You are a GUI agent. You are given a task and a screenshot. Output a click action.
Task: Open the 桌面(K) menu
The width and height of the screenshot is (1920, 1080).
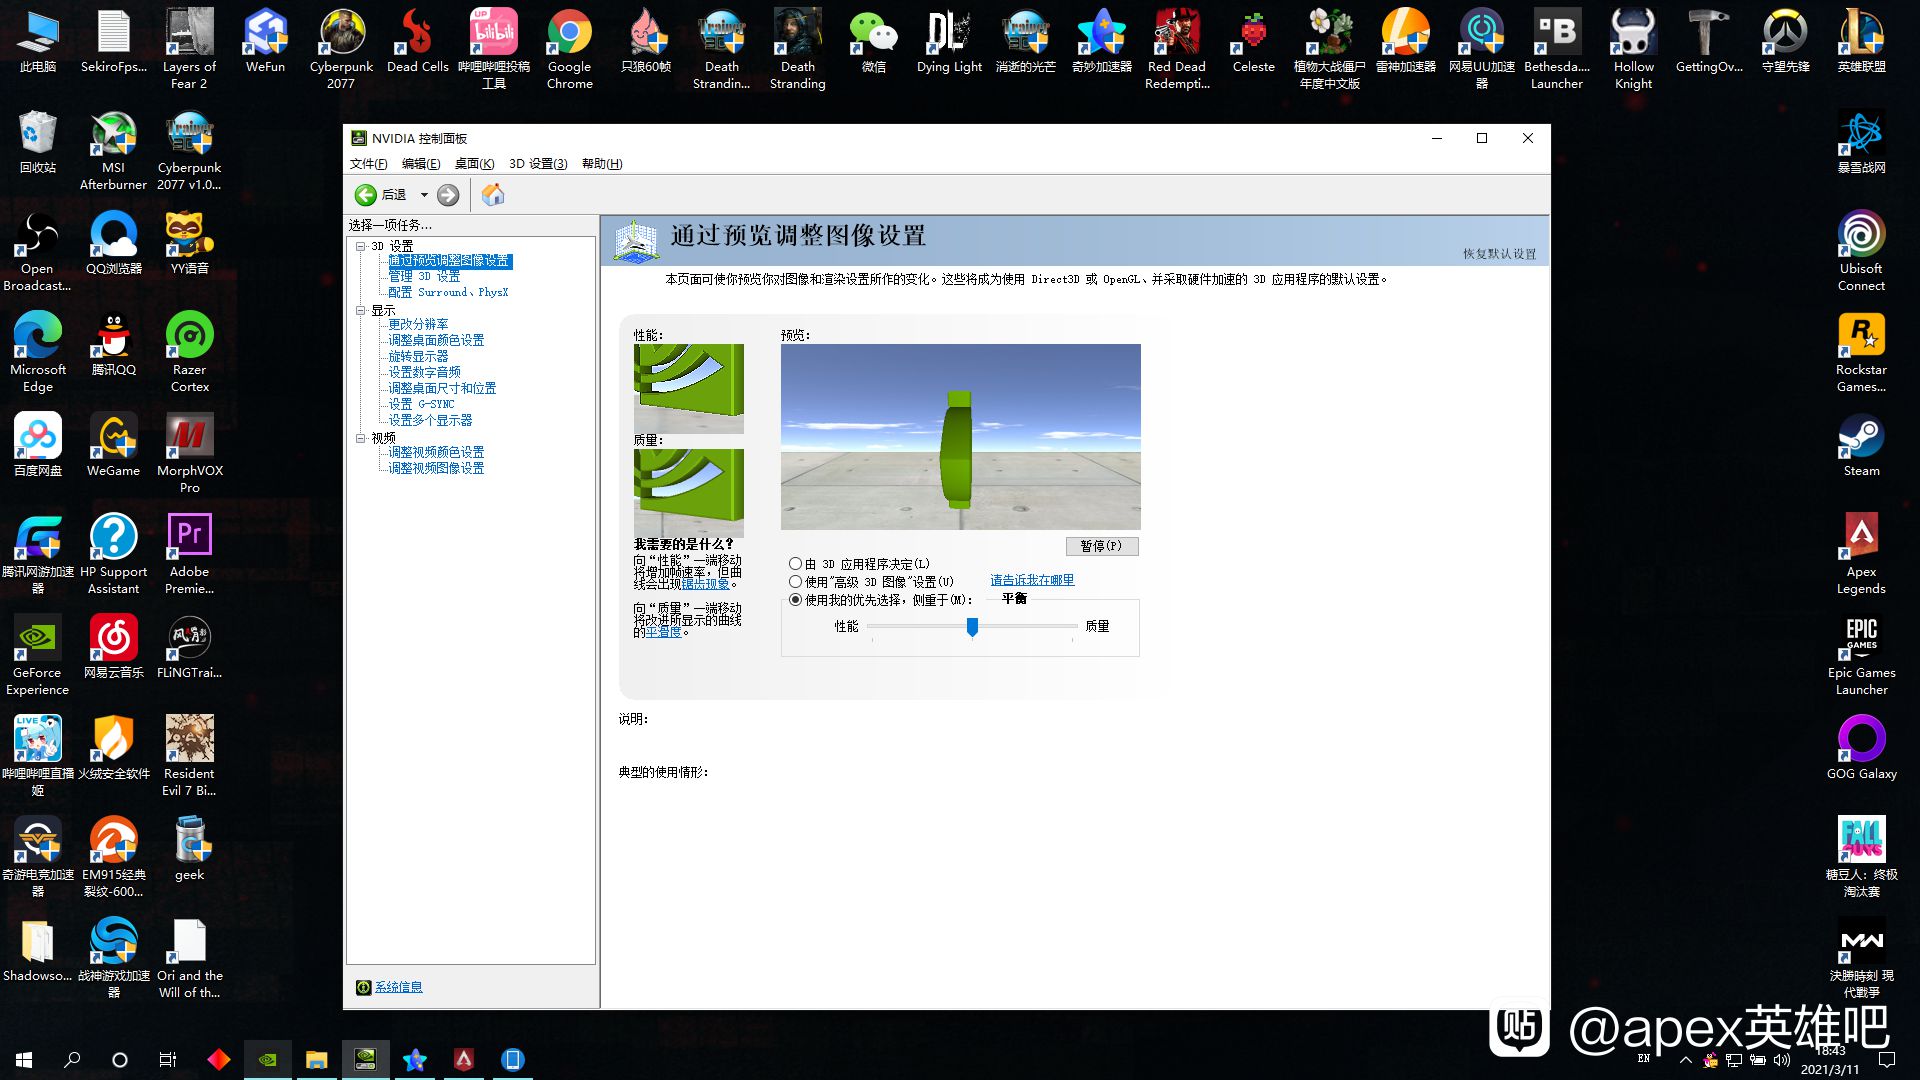click(474, 164)
